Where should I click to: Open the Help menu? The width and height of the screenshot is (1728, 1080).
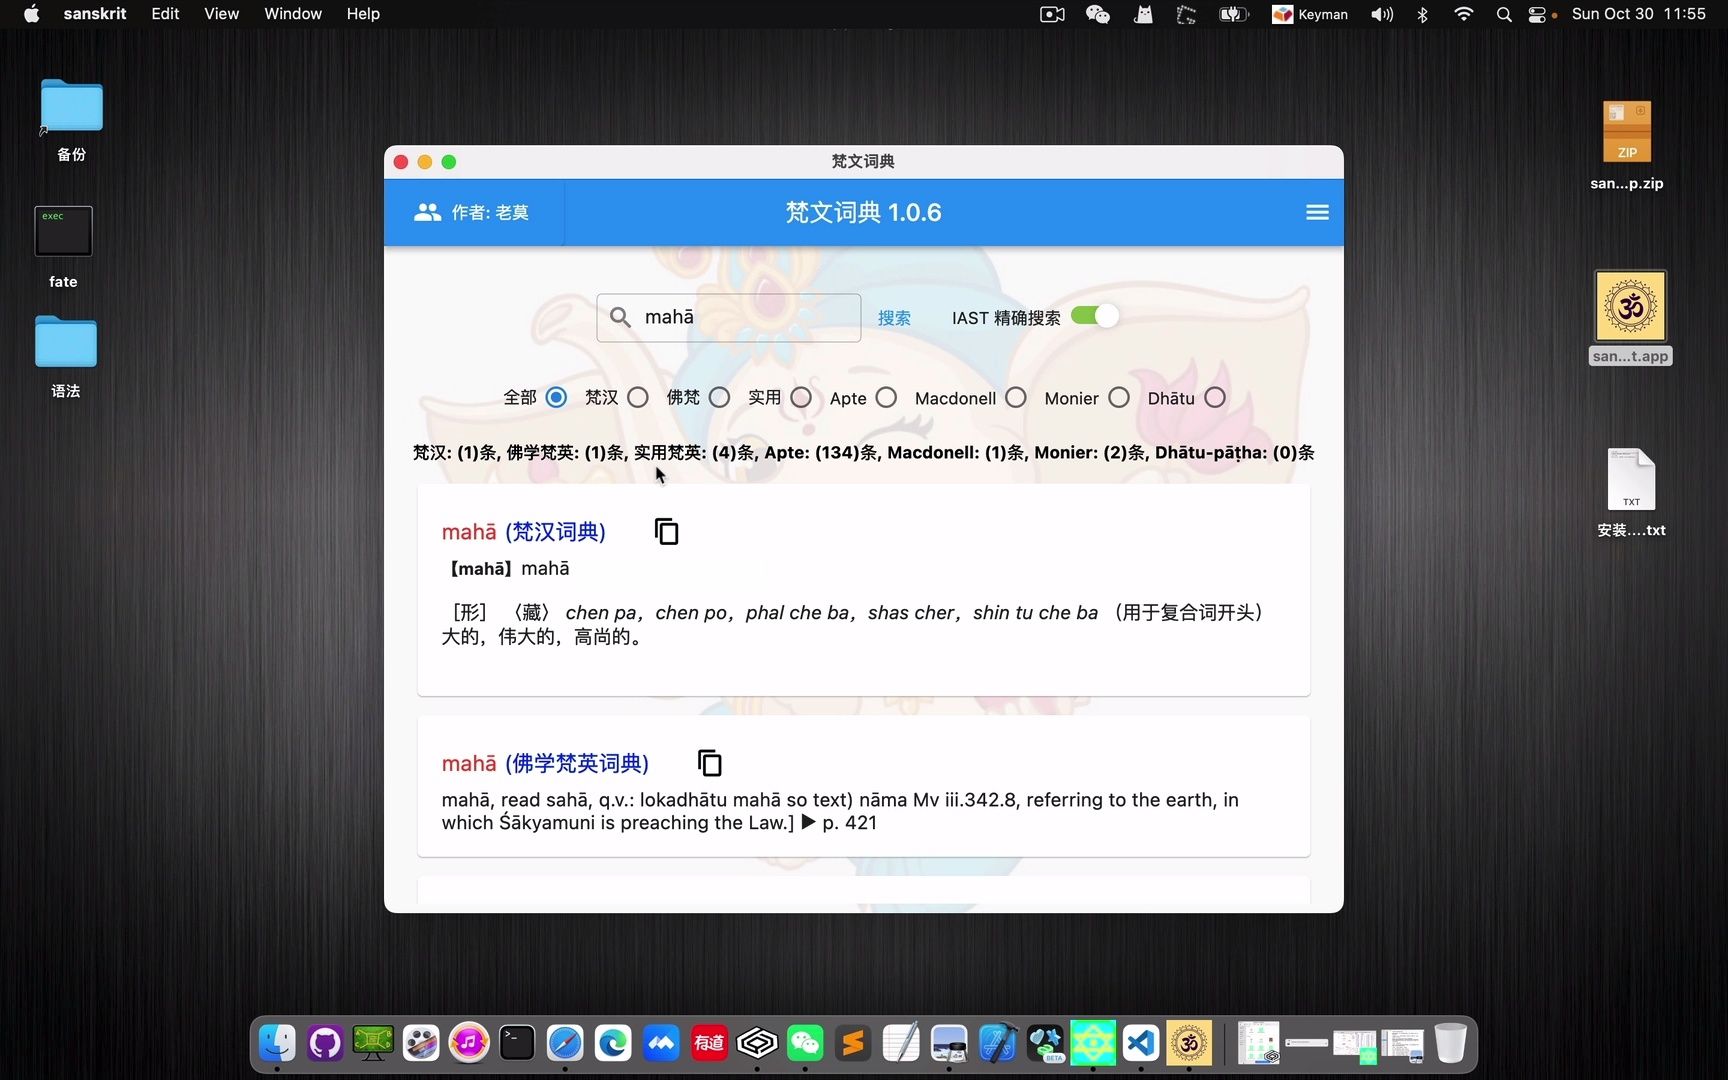(362, 14)
